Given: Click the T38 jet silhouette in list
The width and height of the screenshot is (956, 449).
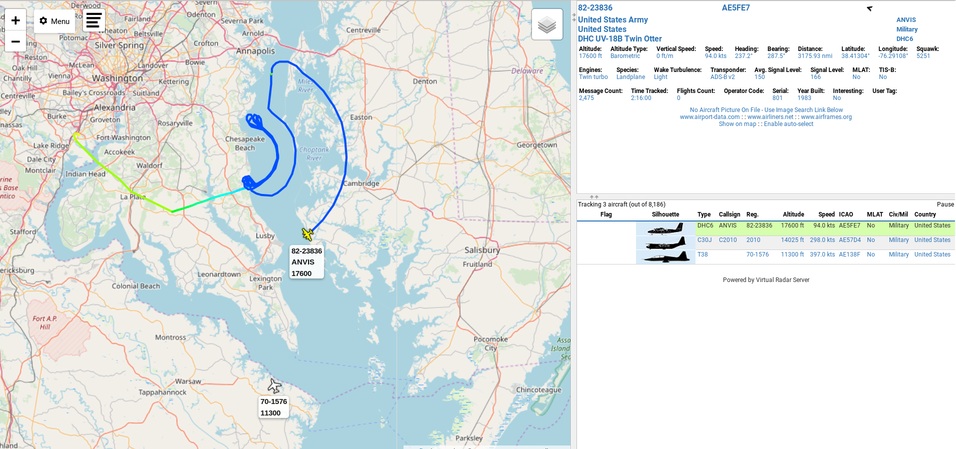Looking at the screenshot, I should click(666, 257).
